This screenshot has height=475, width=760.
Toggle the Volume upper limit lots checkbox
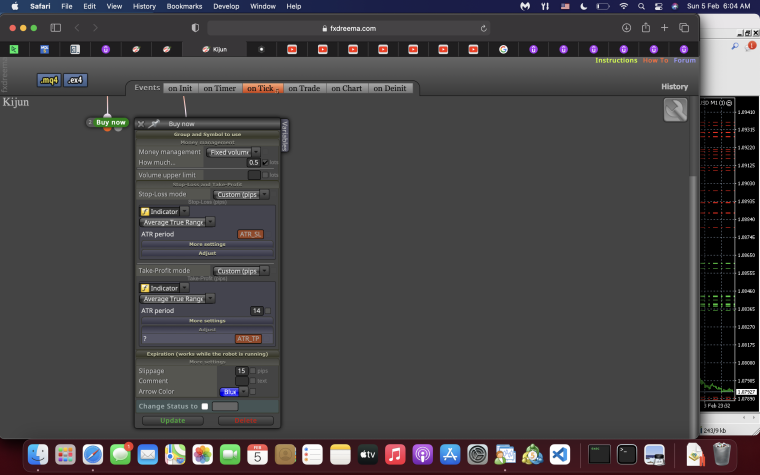pos(265,175)
